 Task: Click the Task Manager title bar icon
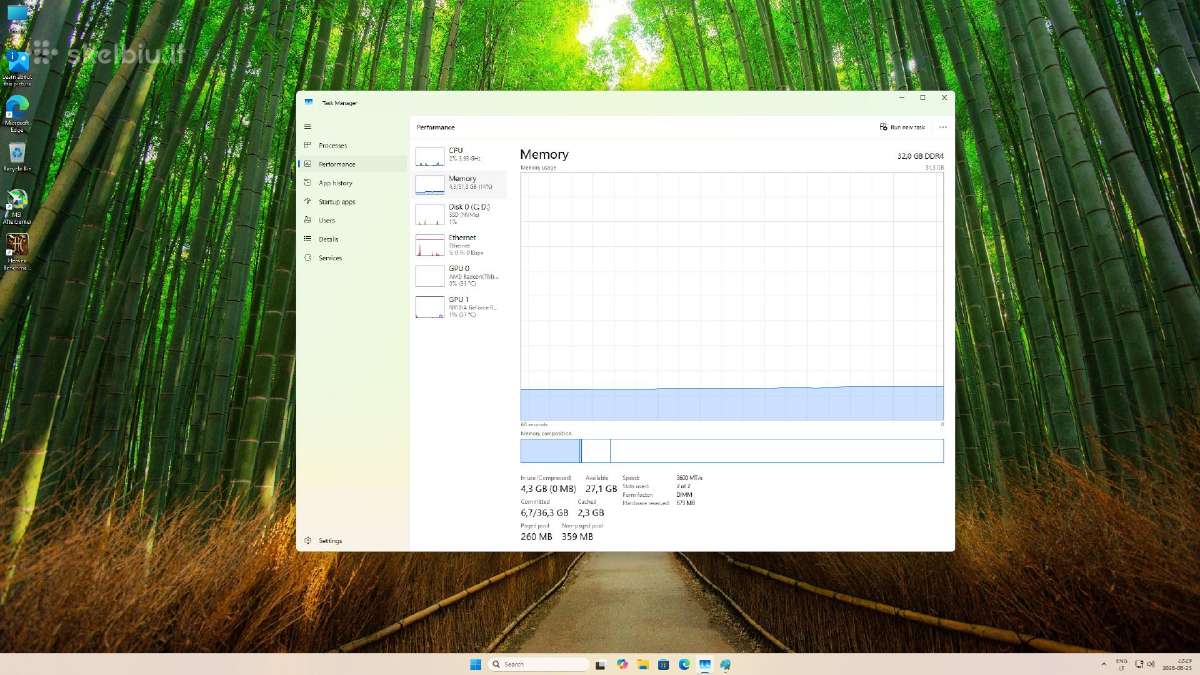point(309,102)
